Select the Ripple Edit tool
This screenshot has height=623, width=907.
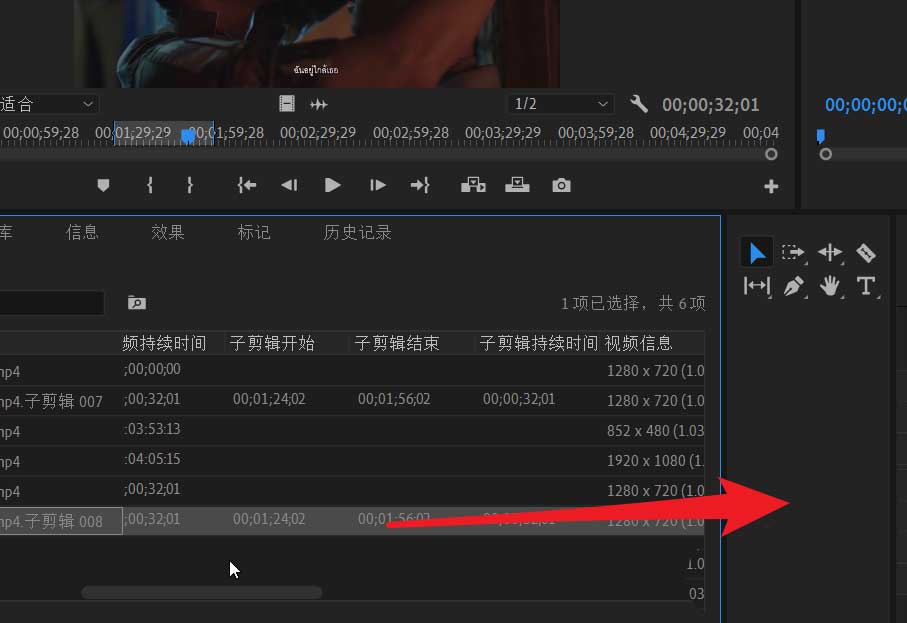[829, 253]
